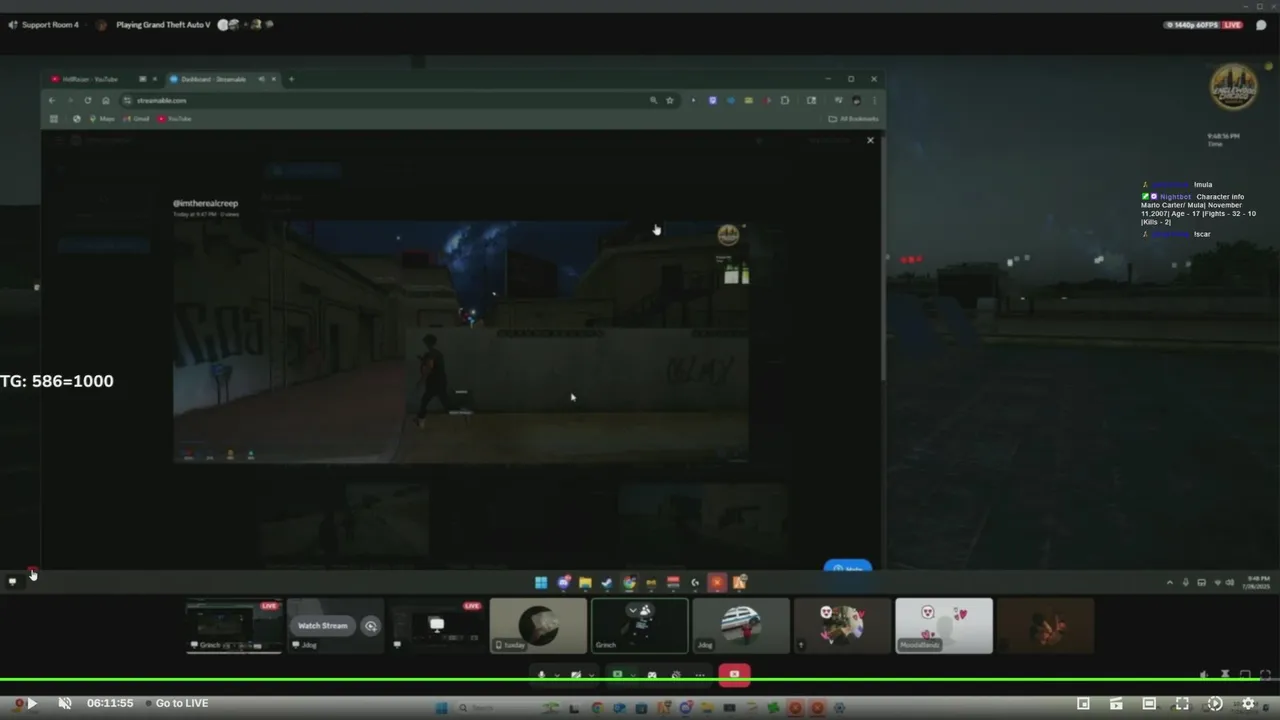The height and width of the screenshot is (720, 1280).
Task: Open the Maps bookmark
Action: [x=102, y=119]
